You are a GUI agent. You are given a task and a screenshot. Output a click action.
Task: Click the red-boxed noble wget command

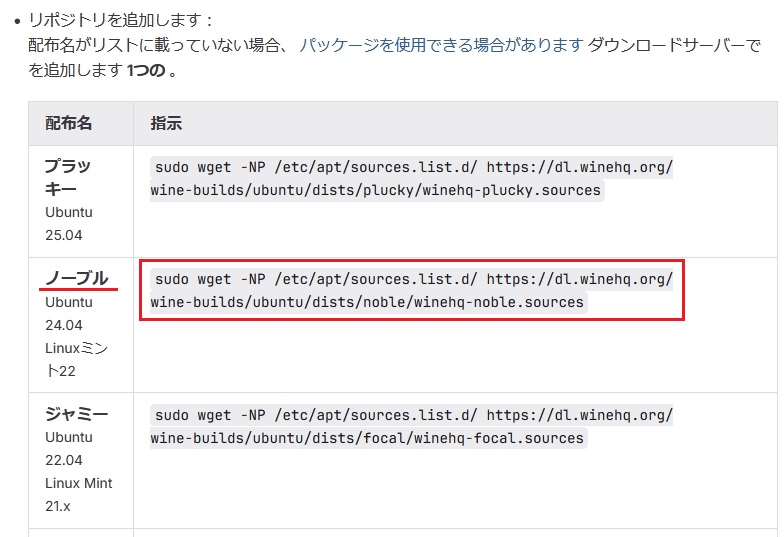pyautogui.click(x=412, y=290)
